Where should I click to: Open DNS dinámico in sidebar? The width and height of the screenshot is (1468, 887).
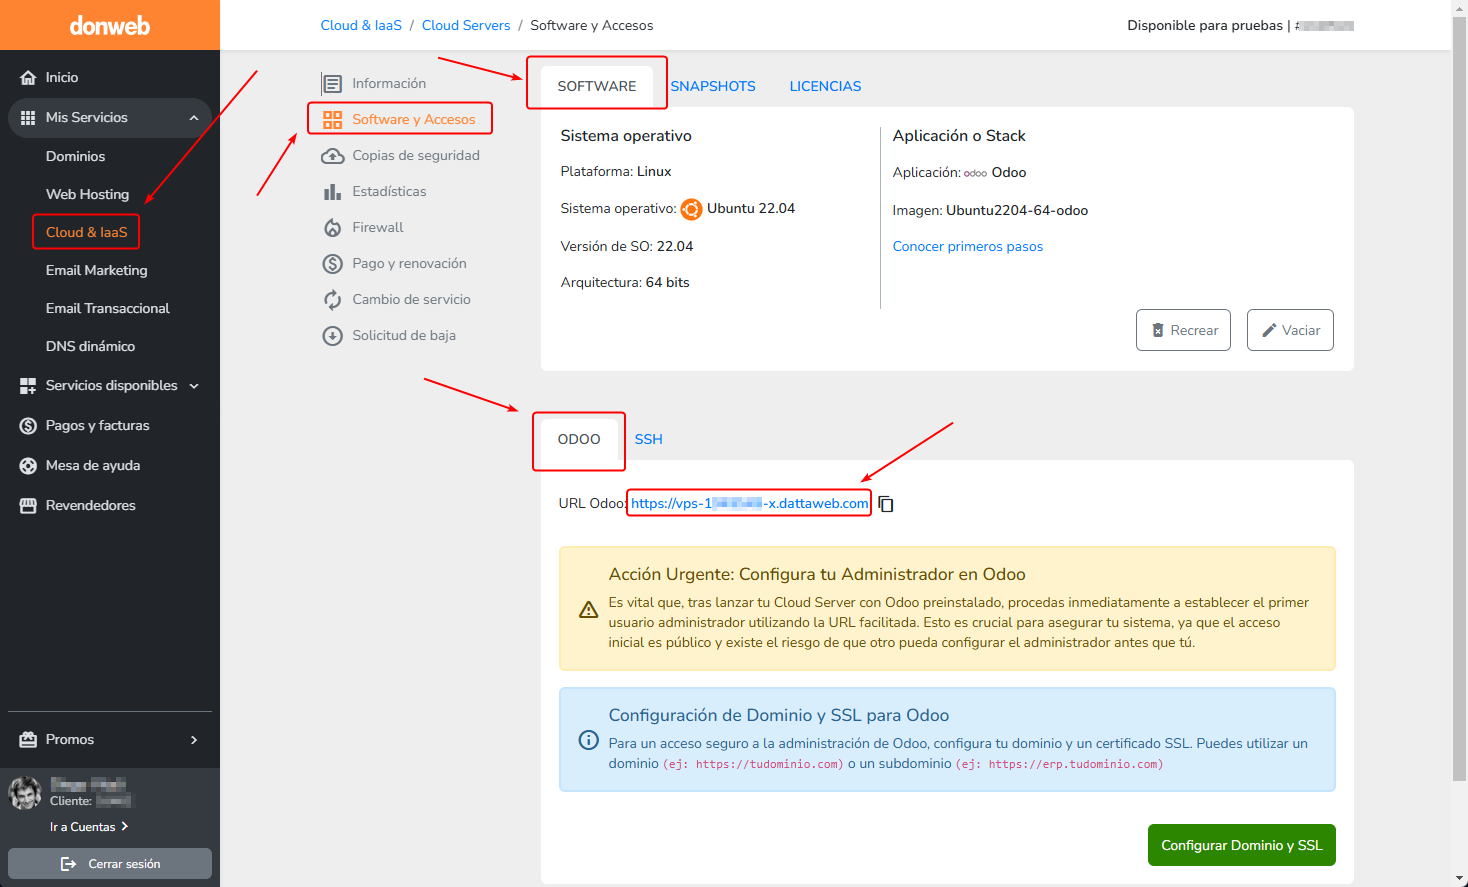click(90, 346)
